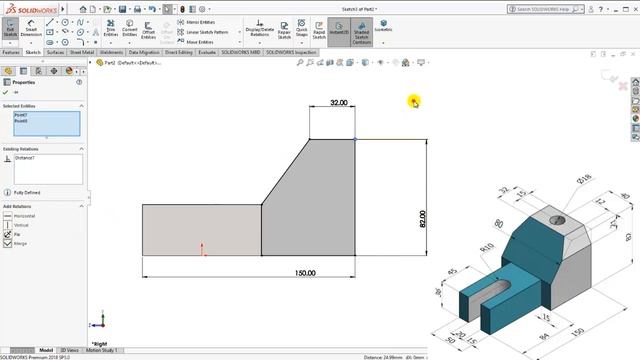The height and width of the screenshot is (360, 640).
Task: Accept properties with the green checkmark
Action: [5, 93]
